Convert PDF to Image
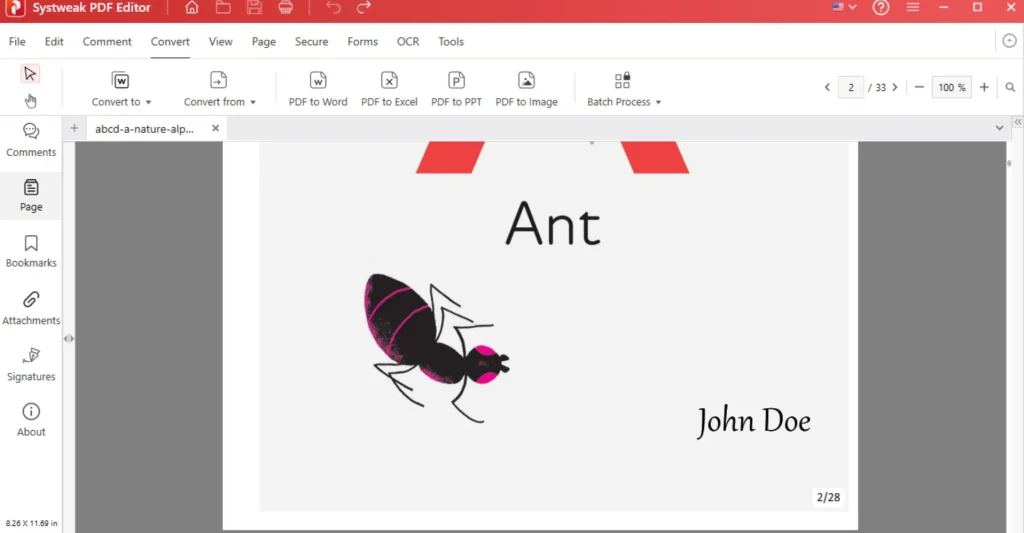Screen dimensions: 1024x533 coord(526,89)
